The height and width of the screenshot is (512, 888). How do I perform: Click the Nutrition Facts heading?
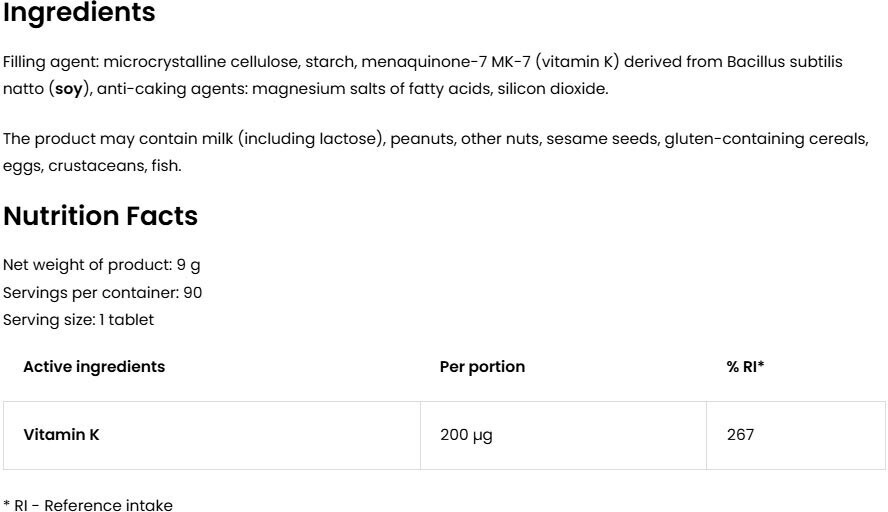pos(101,216)
